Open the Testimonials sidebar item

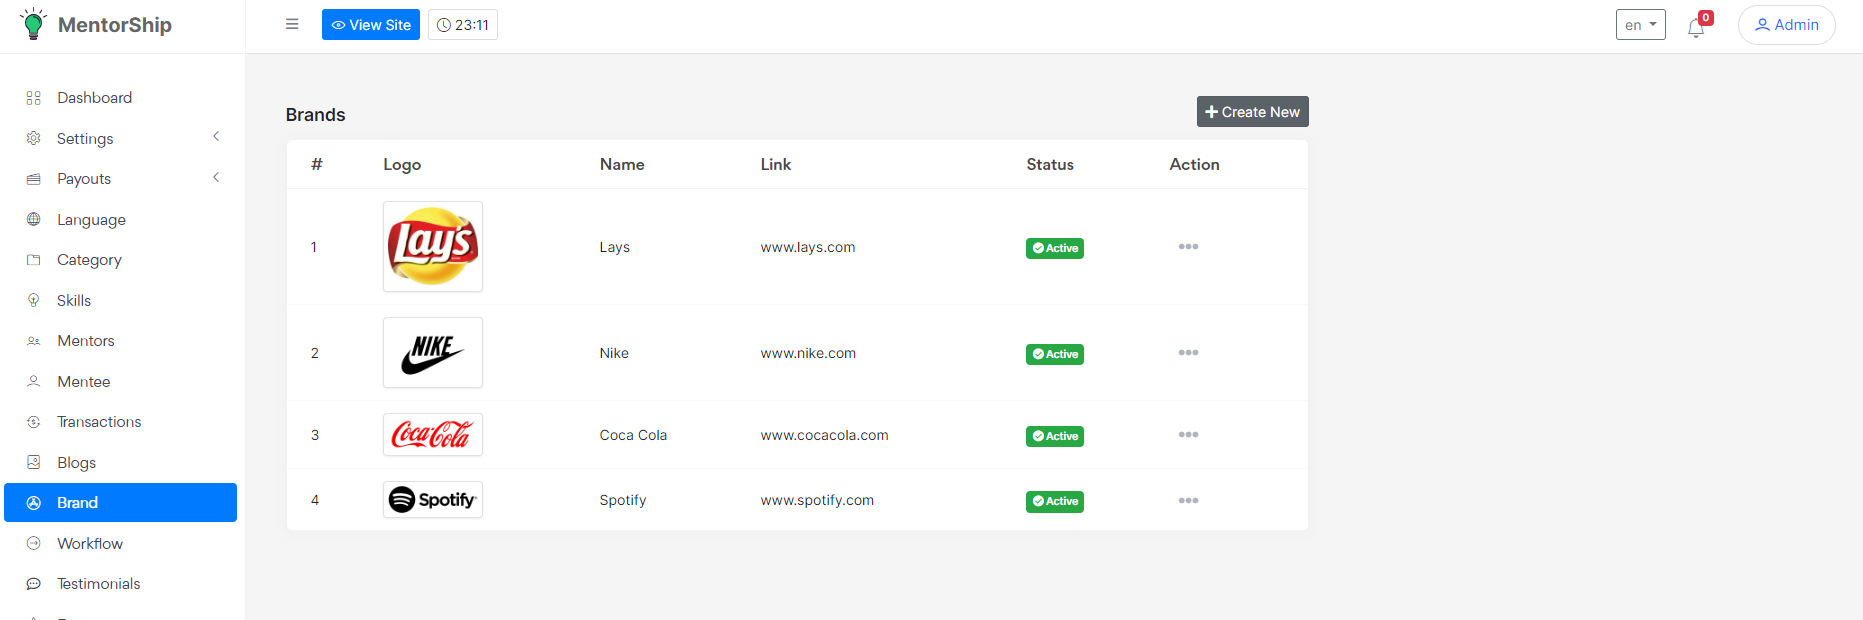[98, 584]
